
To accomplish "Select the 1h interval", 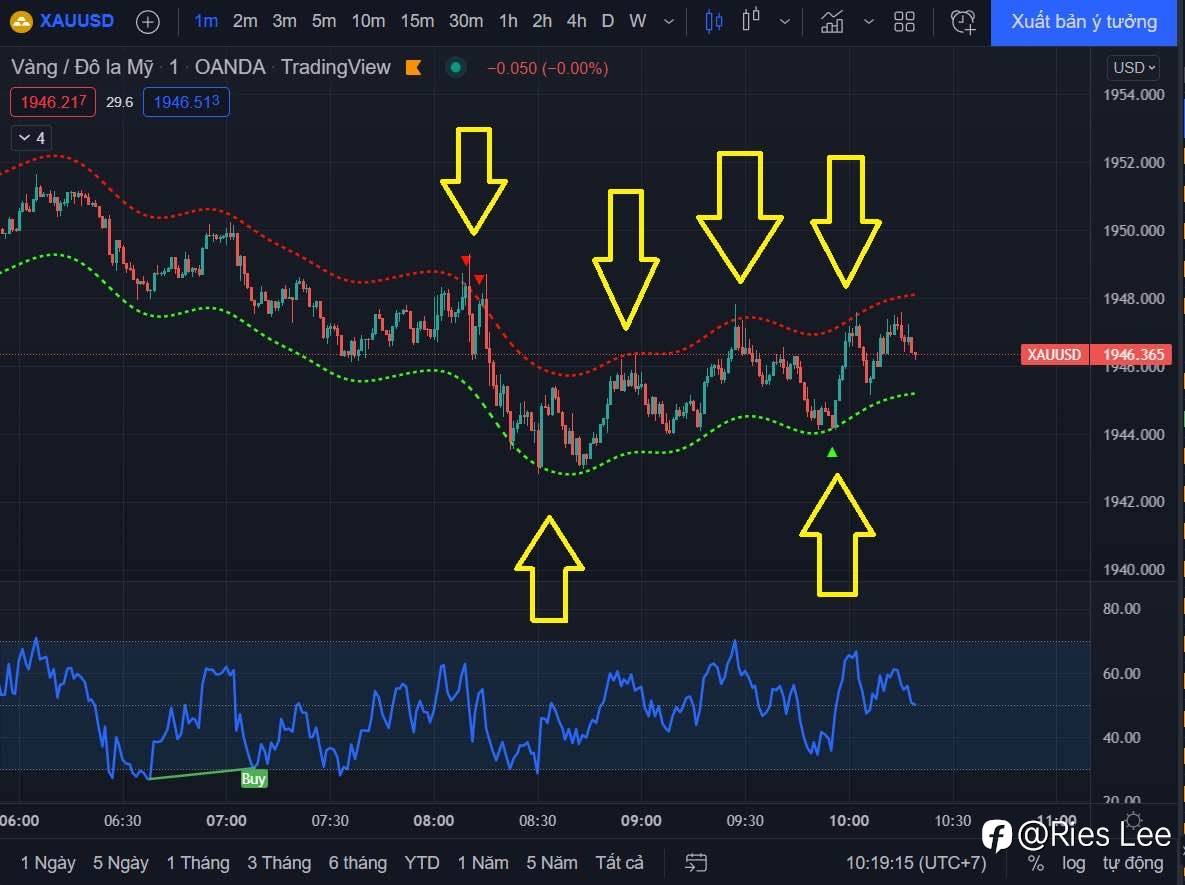I will [508, 21].
